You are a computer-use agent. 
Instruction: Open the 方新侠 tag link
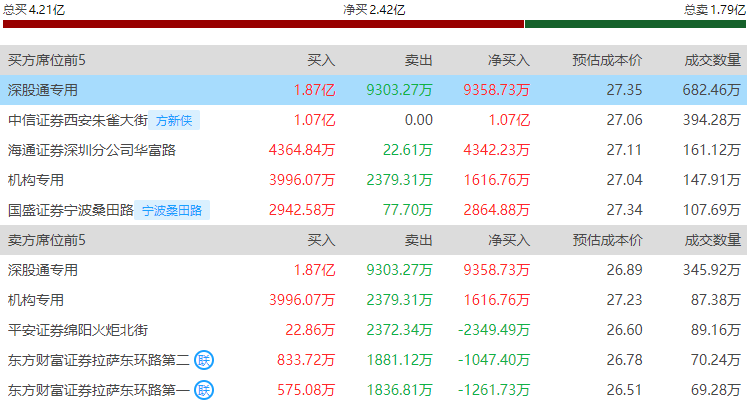[174, 120]
